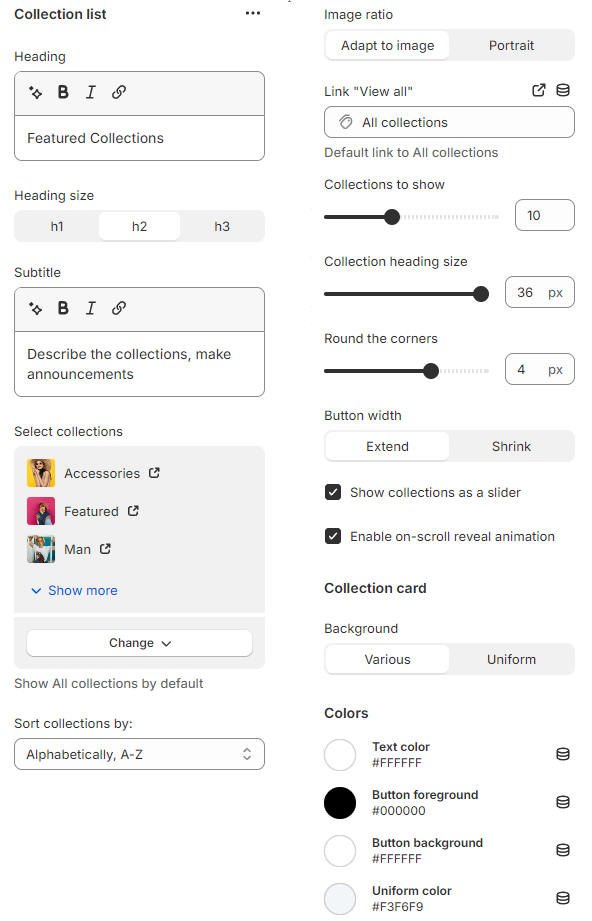The height and width of the screenshot is (921, 592).
Task: Connect dynamic source for Text color
Action: click(x=562, y=754)
